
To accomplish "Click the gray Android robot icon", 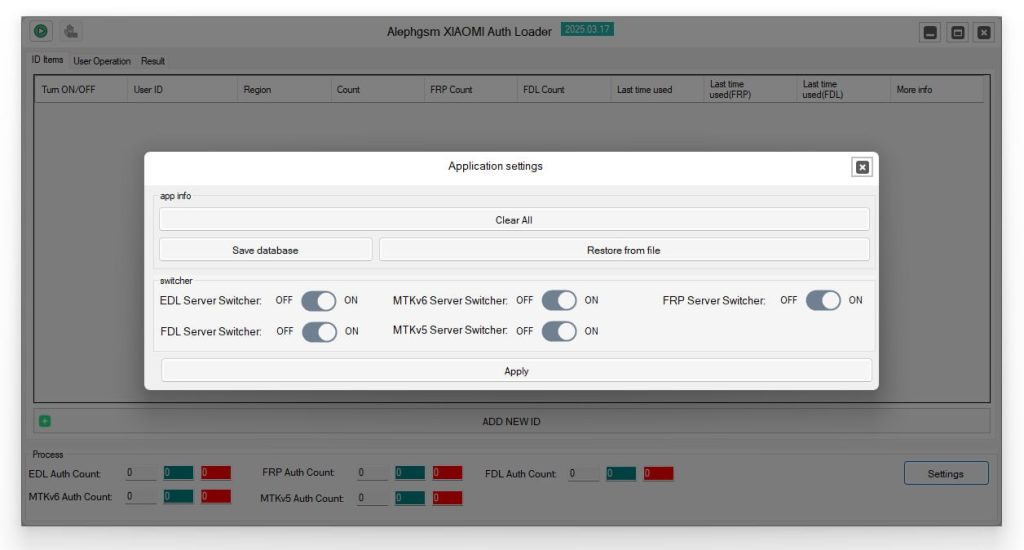I will [x=71, y=31].
